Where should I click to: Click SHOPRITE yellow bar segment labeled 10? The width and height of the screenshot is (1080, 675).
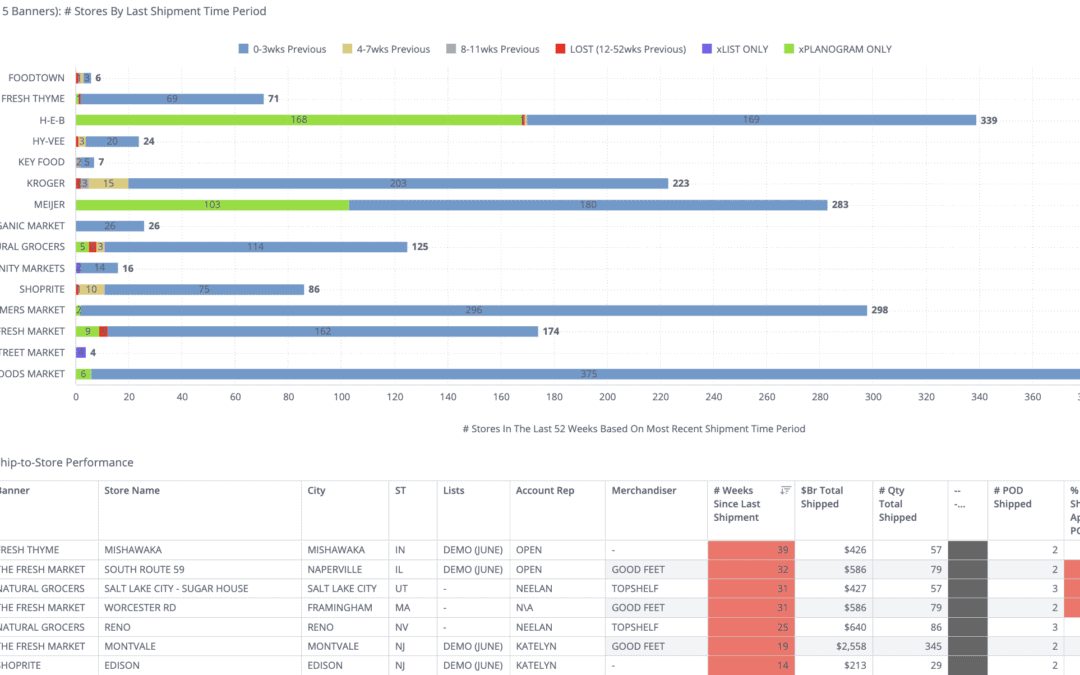point(92,289)
